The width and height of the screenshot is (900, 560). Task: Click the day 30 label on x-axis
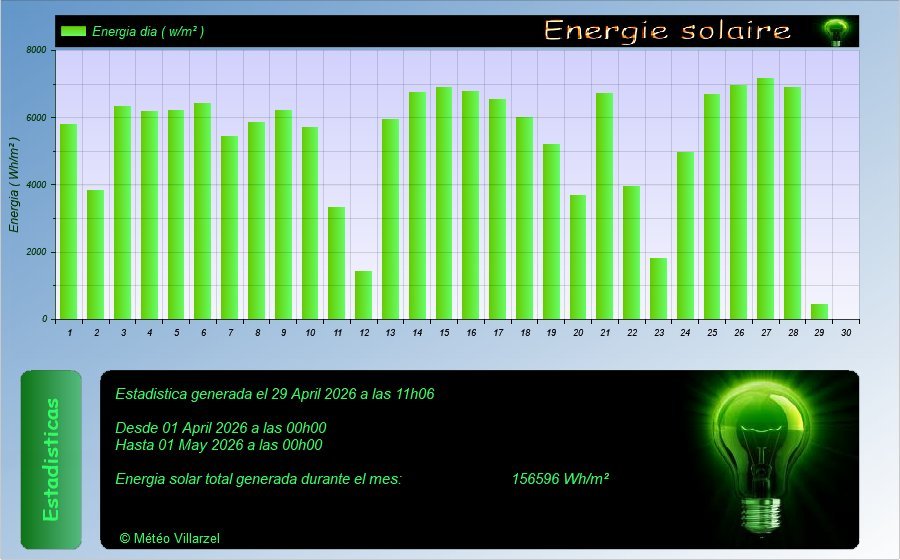[846, 332]
